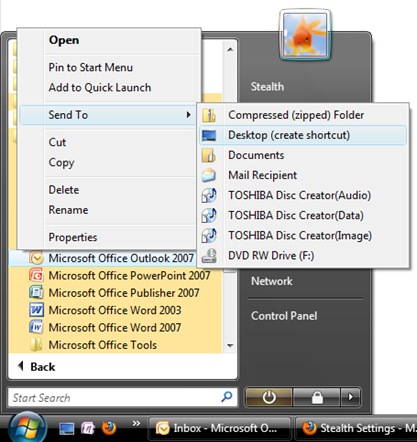Click the Start Search input field
Viewport: 417px width, 442px height.
(x=123, y=397)
